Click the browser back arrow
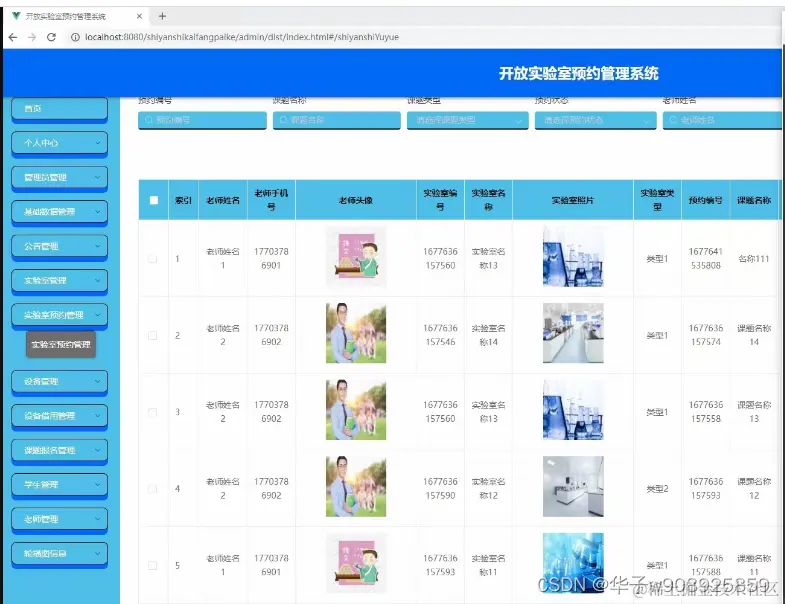785x604 pixels. [x=13, y=37]
